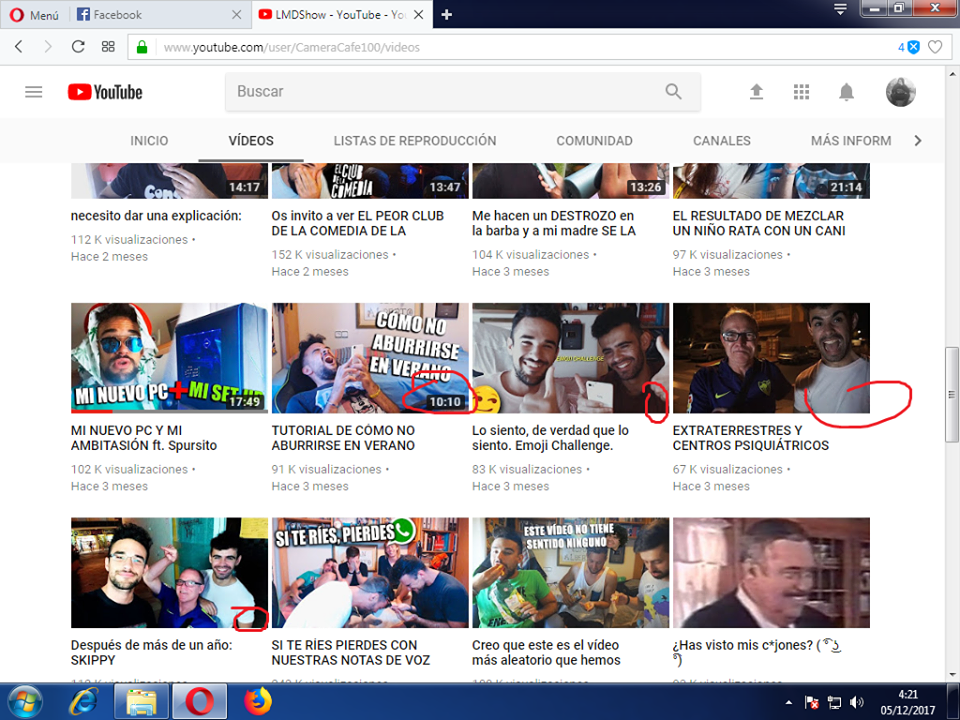This screenshot has height=720, width=960.
Task: Launch Firefox from the taskbar
Action: [x=258, y=702]
